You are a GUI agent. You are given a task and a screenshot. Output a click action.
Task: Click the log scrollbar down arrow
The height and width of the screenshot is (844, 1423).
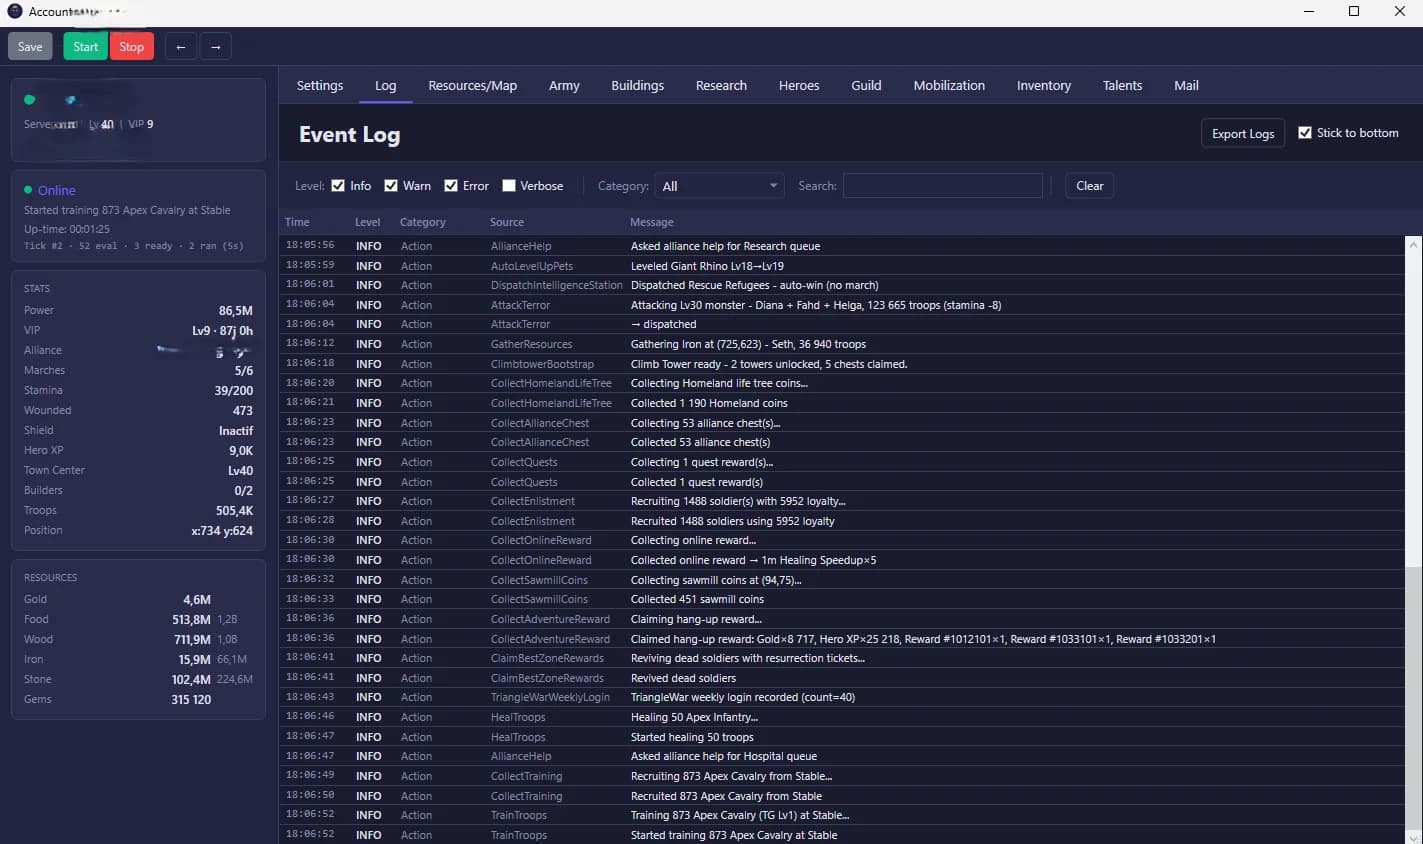[x=1413, y=836]
